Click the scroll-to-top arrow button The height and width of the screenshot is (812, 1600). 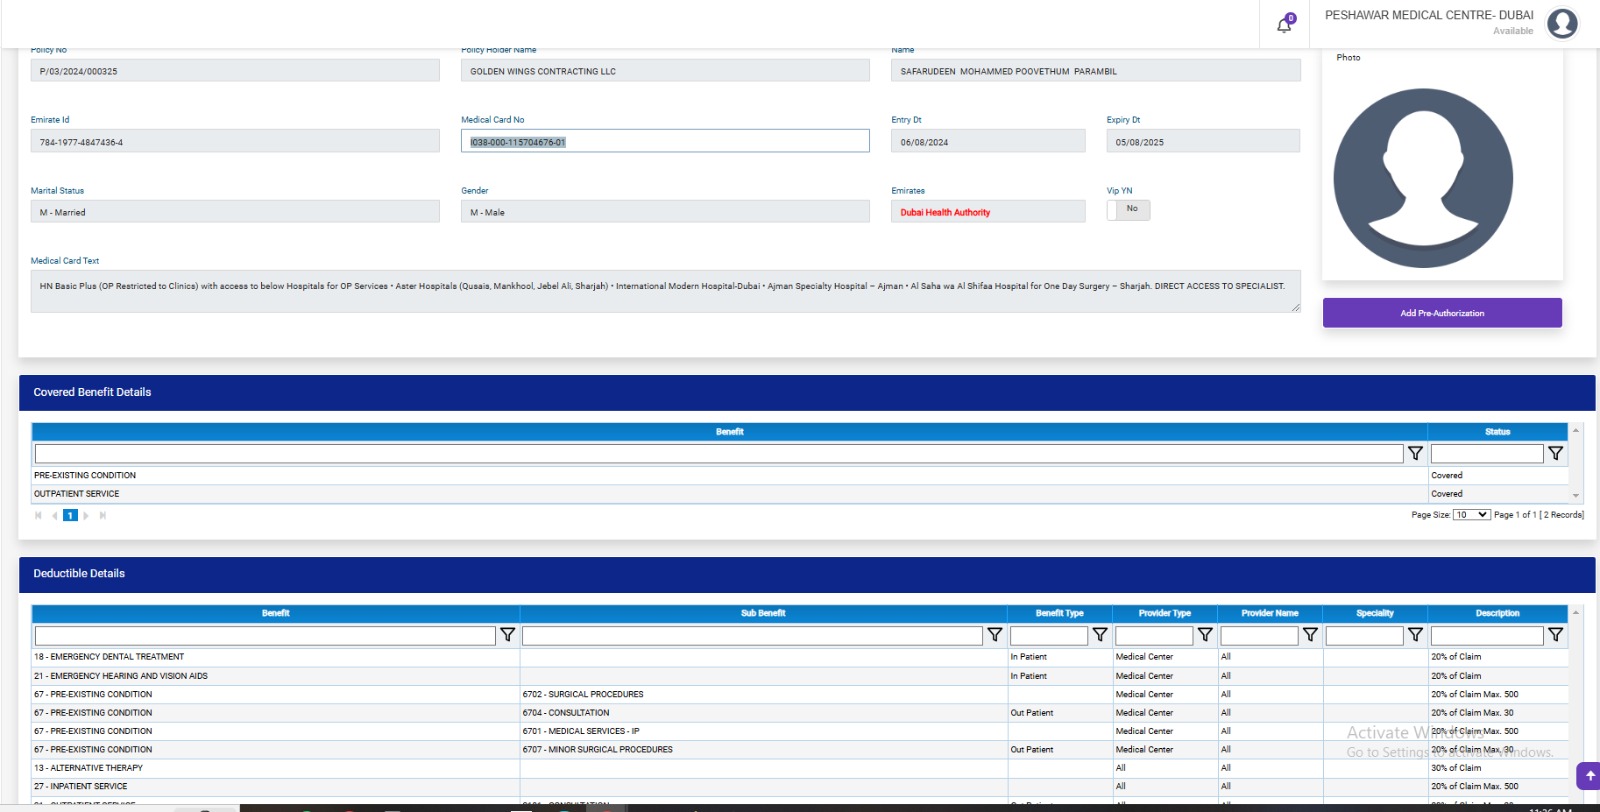(1589, 776)
